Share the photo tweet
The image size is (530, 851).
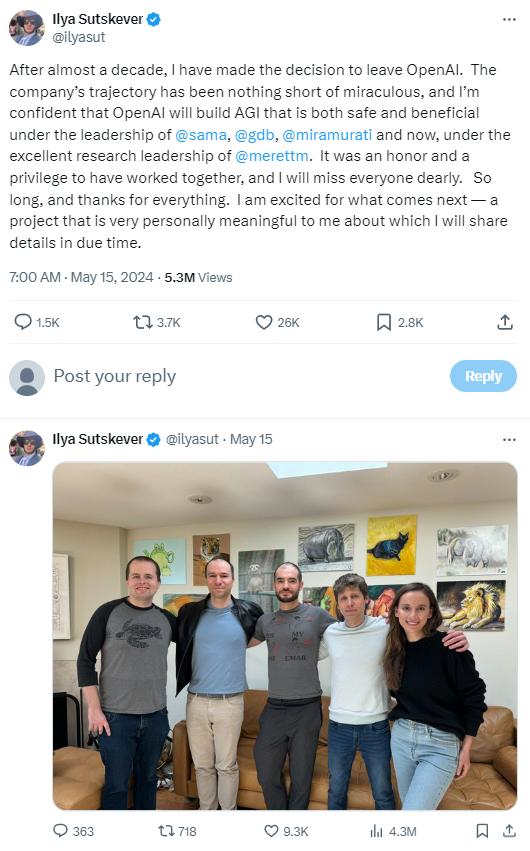509,830
